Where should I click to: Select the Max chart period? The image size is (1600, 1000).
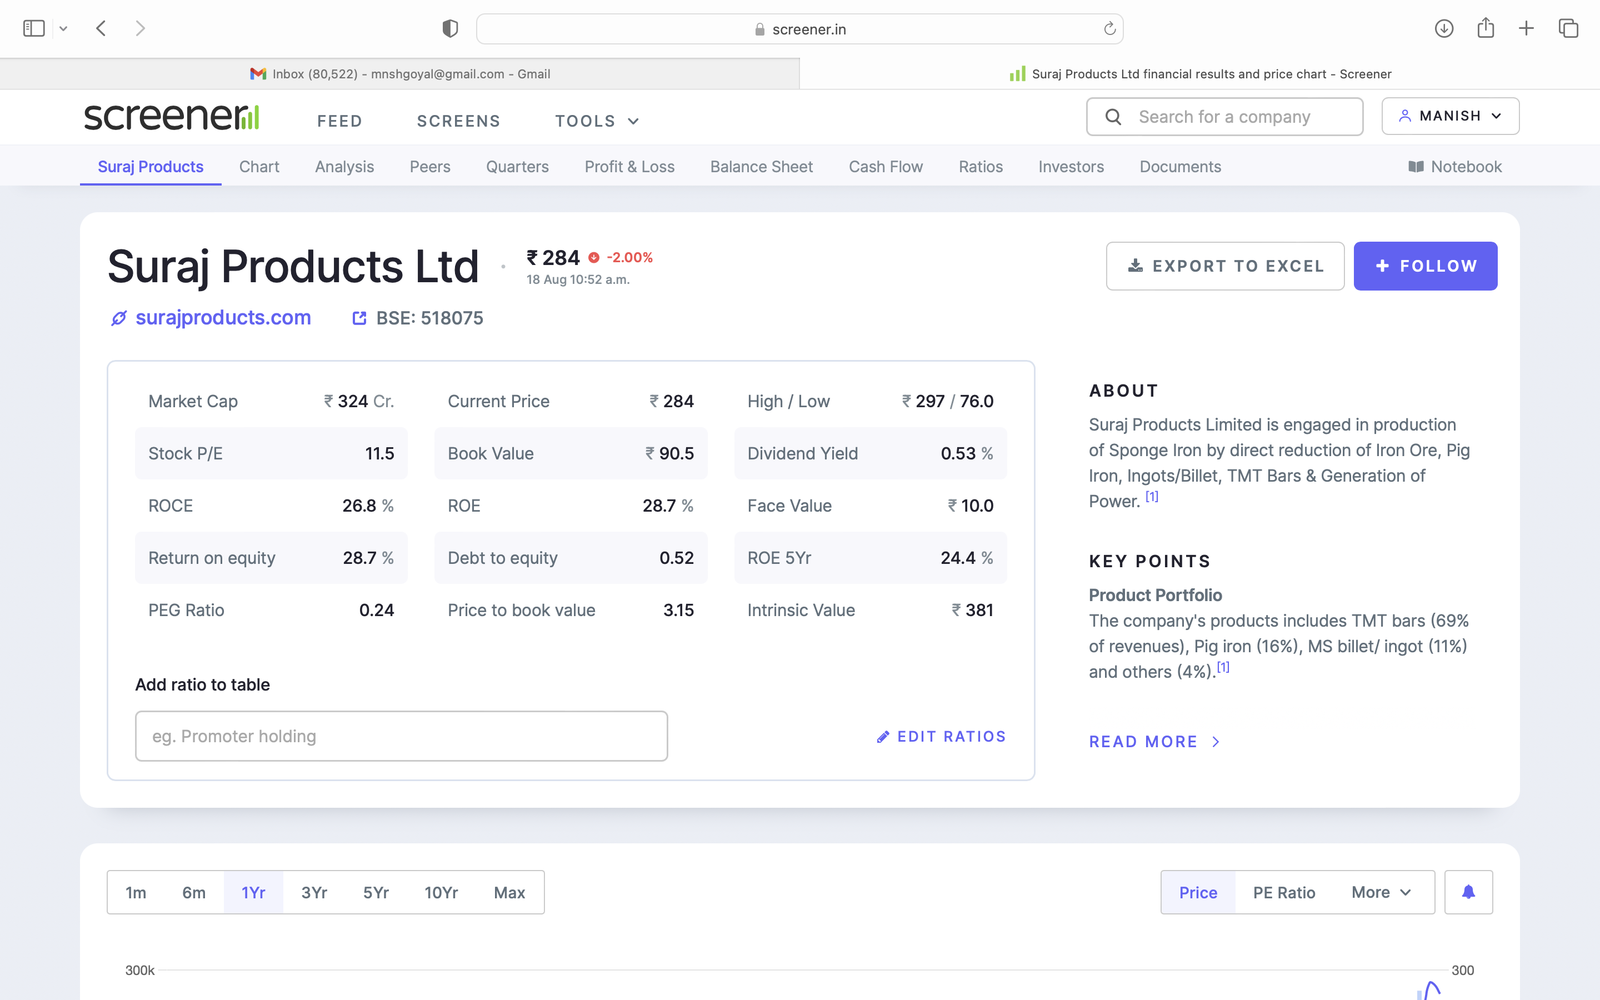click(509, 892)
